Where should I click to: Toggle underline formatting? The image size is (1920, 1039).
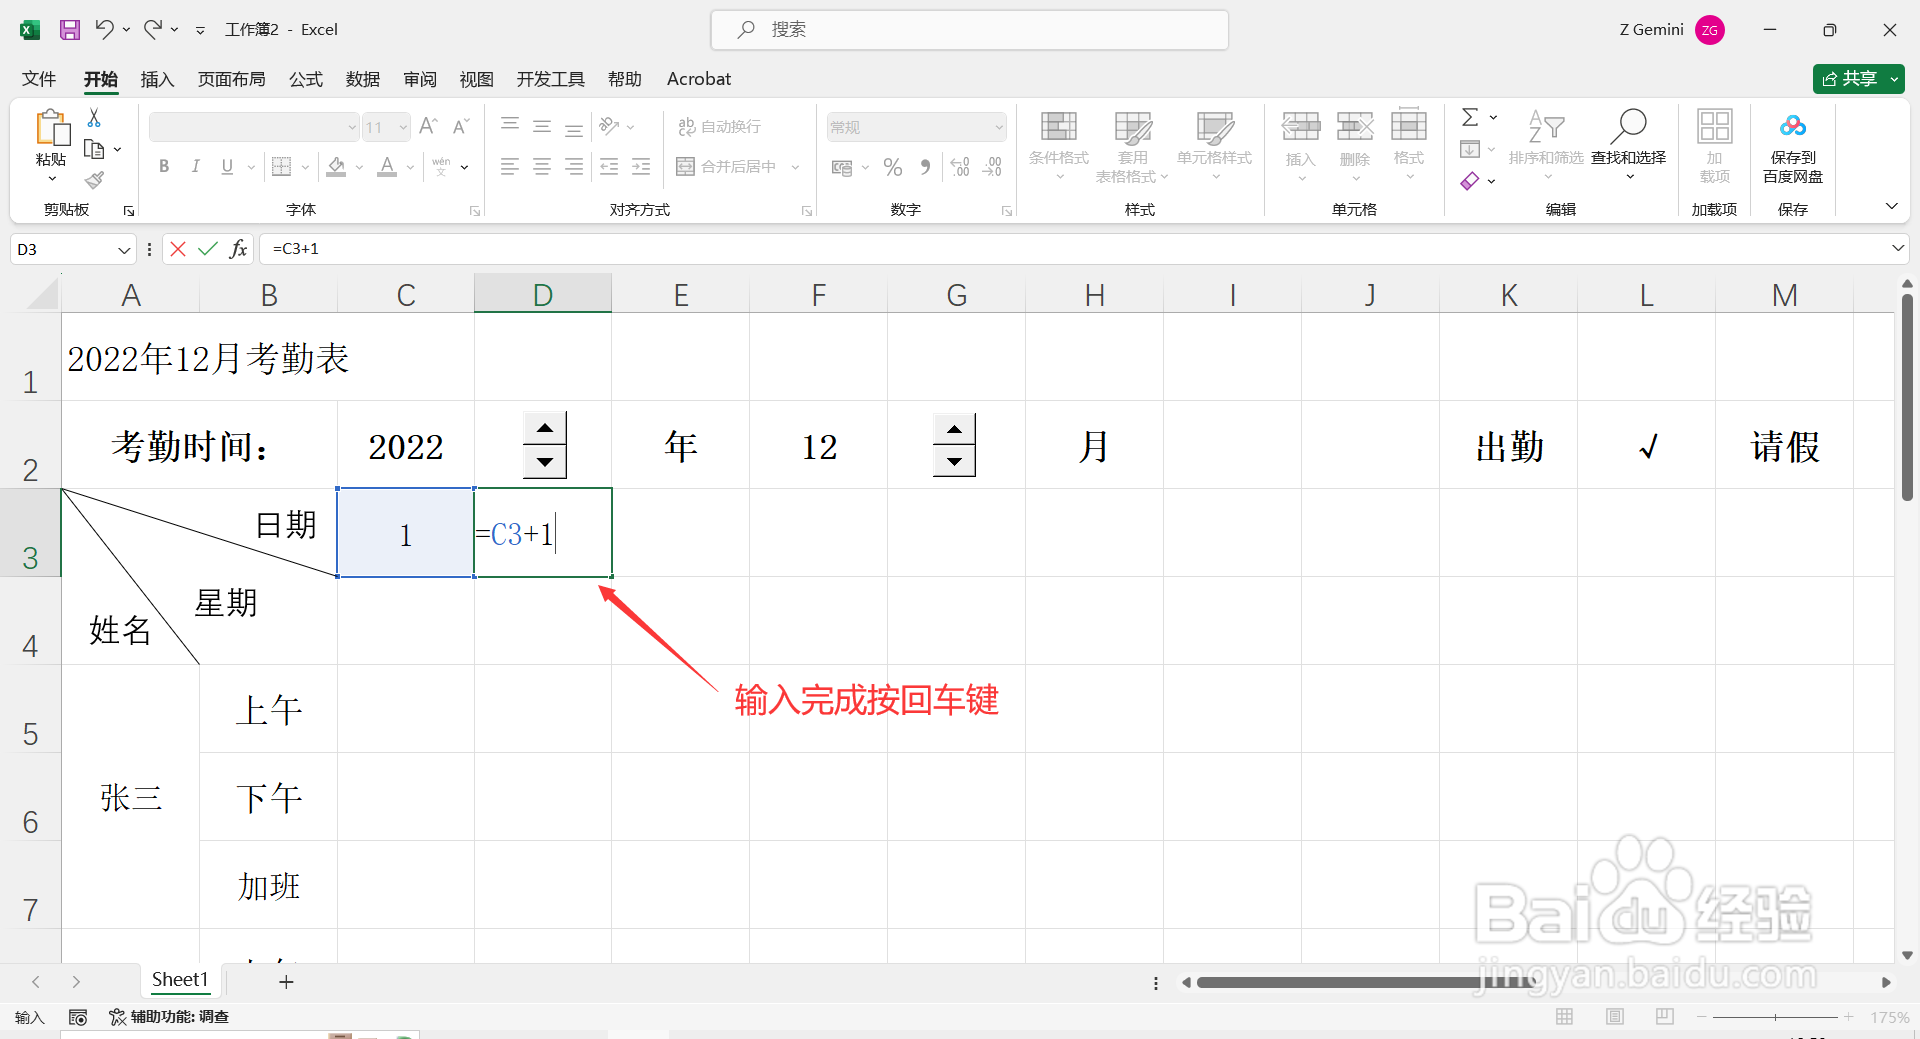coord(226,166)
